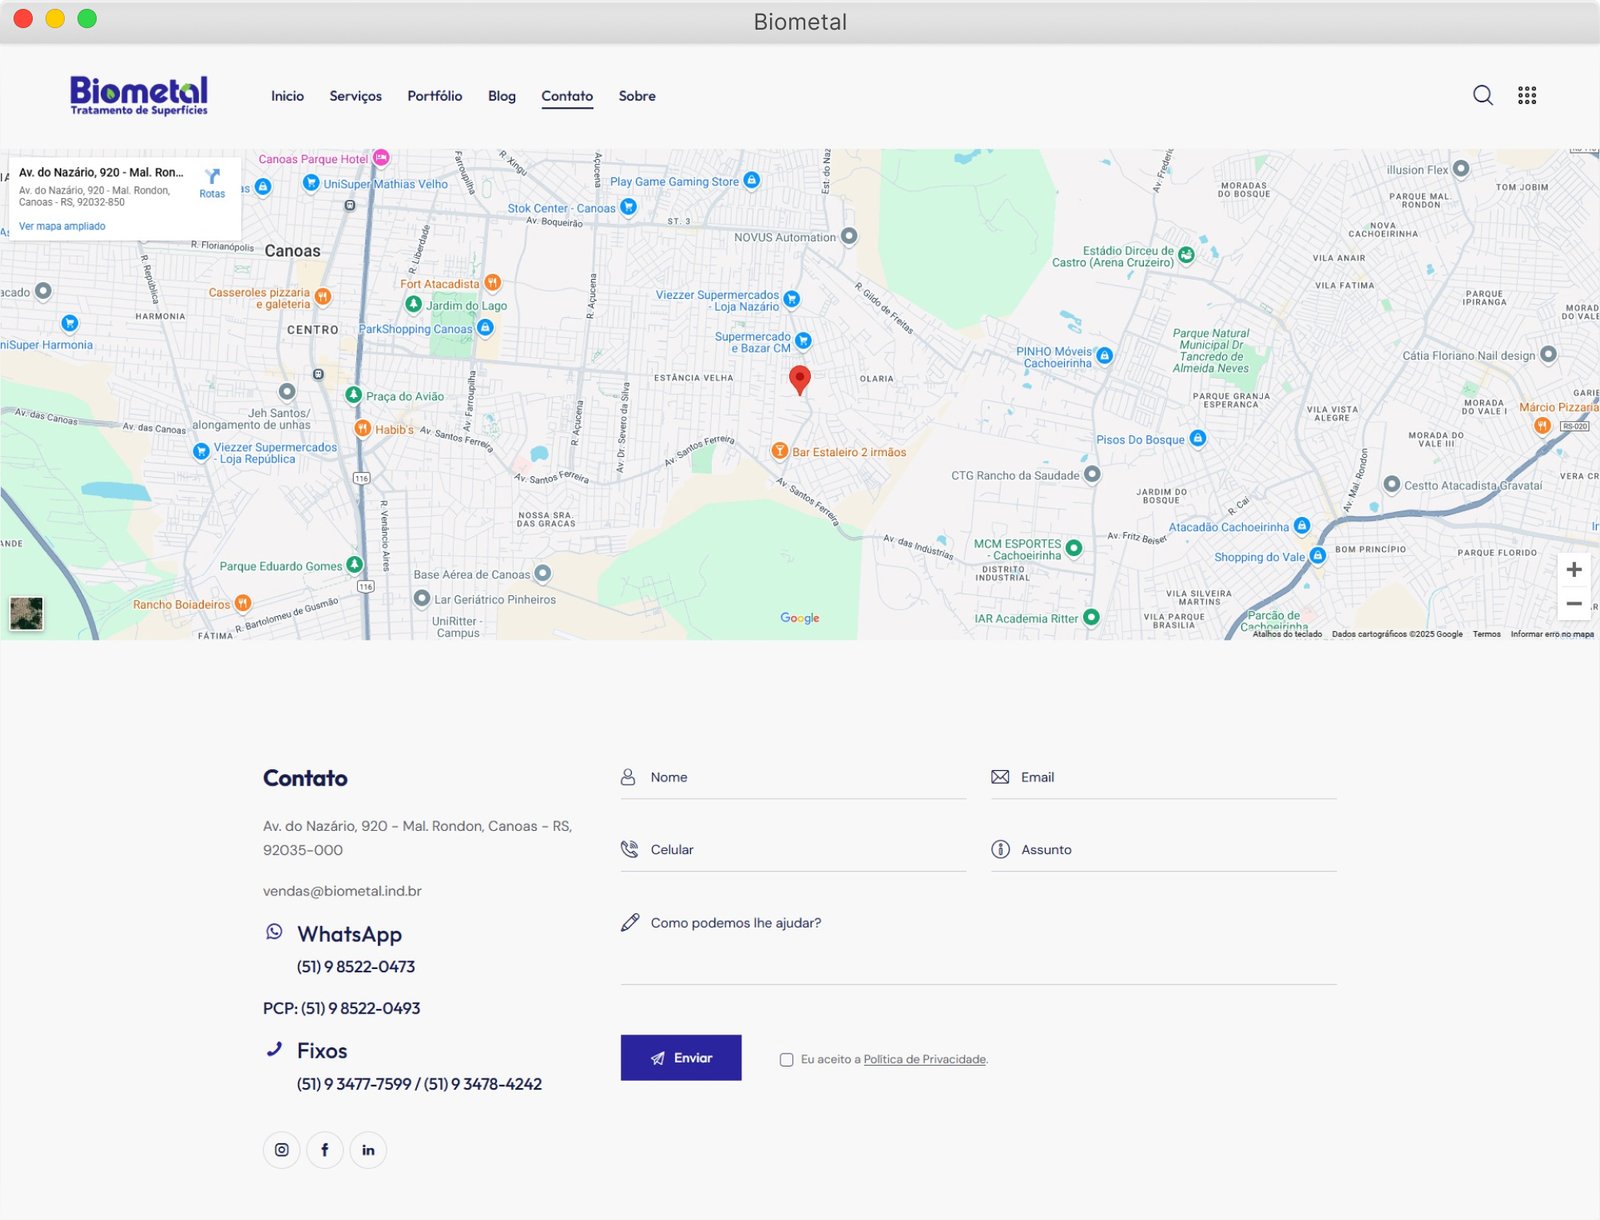Zoom in on the map
The image size is (1600, 1220).
coord(1573,570)
